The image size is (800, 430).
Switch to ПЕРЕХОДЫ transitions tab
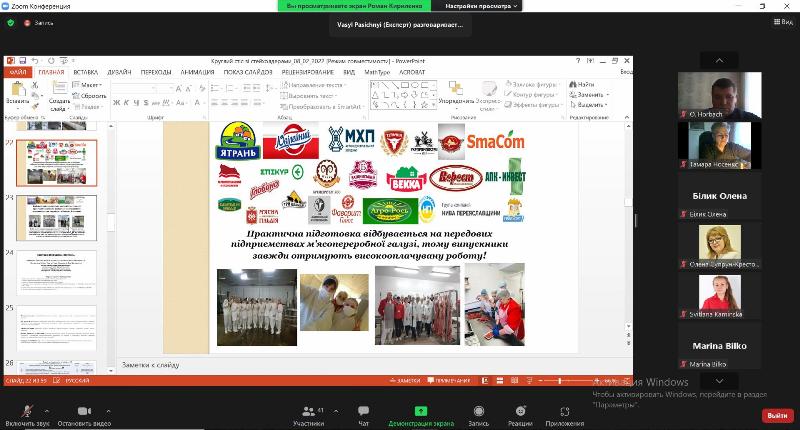coord(156,72)
